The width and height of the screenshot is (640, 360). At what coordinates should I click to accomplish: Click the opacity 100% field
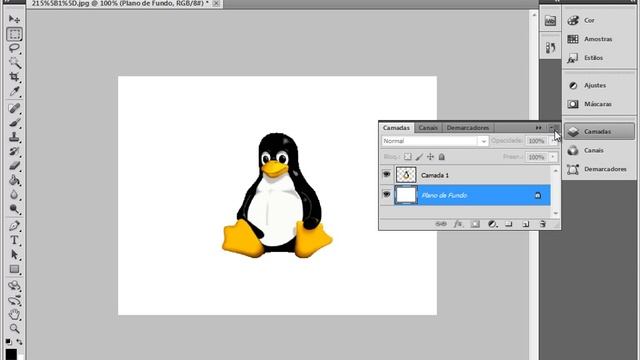click(x=537, y=141)
